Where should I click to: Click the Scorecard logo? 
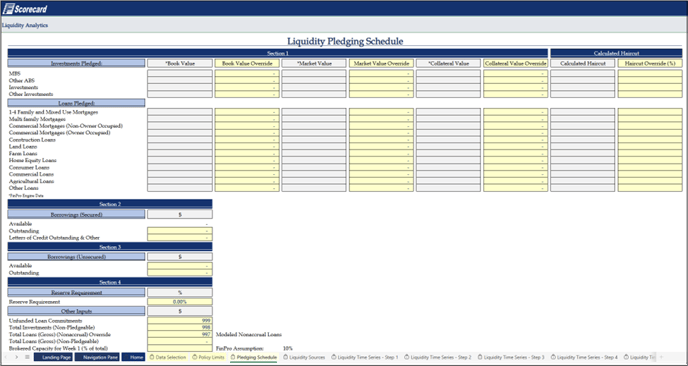(x=25, y=9)
